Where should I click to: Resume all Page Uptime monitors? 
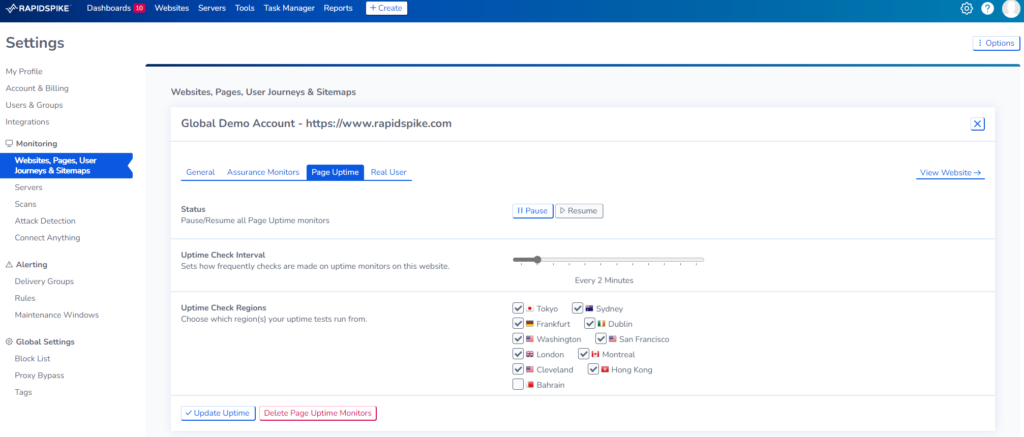pyautogui.click(x=579, y=211)
